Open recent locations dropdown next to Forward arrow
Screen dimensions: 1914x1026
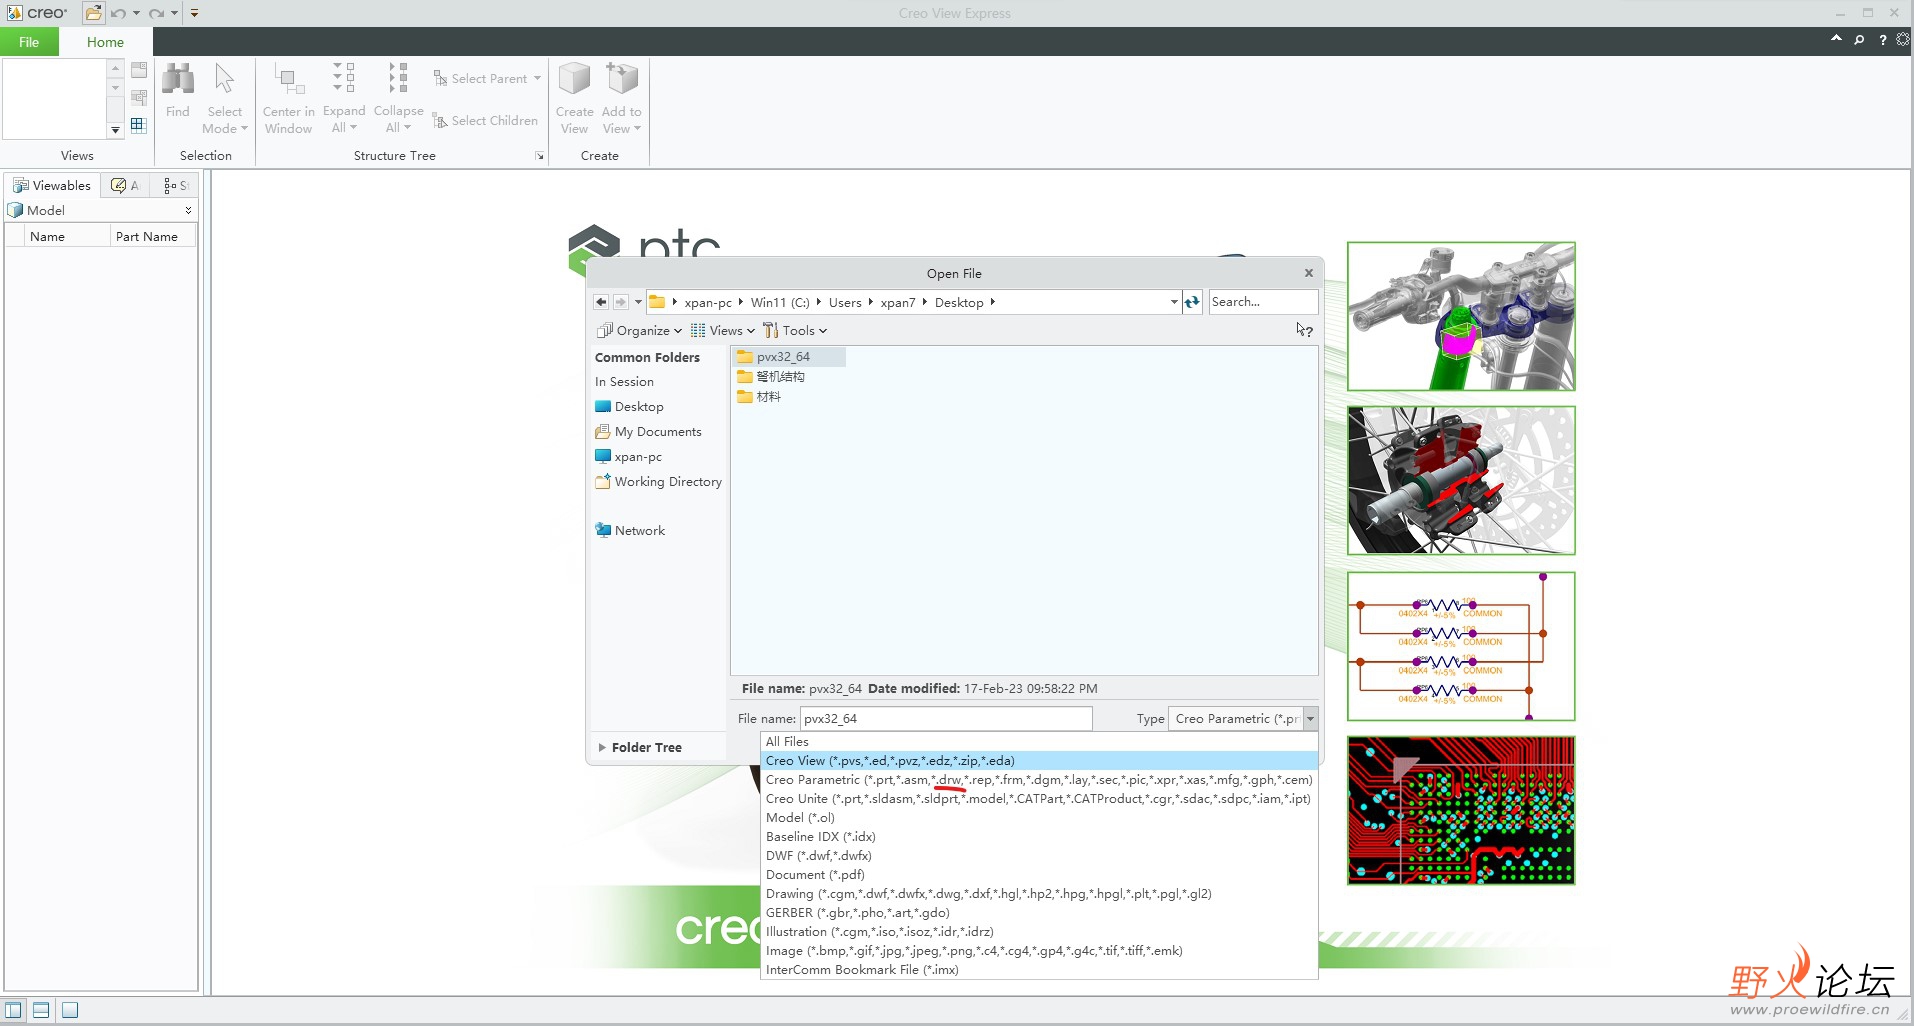[x=638, y=302]
